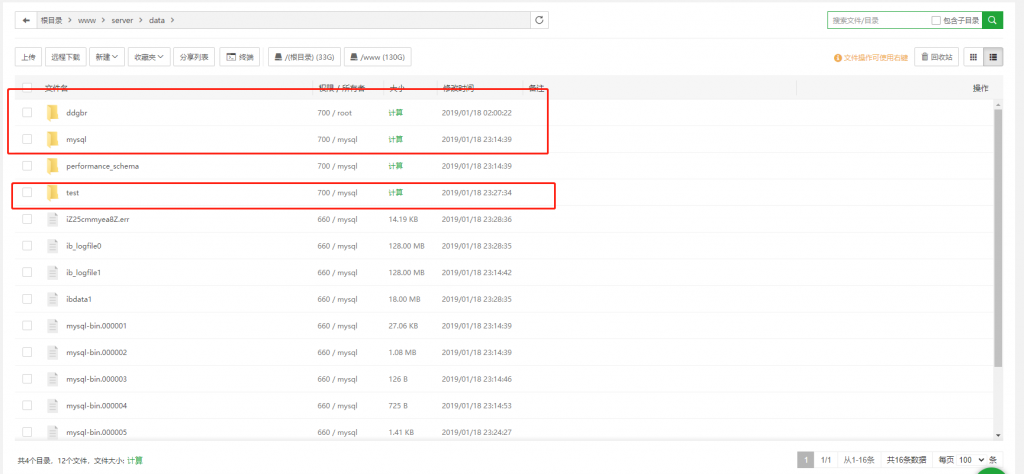Screen dimensions: 1024x474
Task: Open the 回收站 recycle bin
Action: 937,57
